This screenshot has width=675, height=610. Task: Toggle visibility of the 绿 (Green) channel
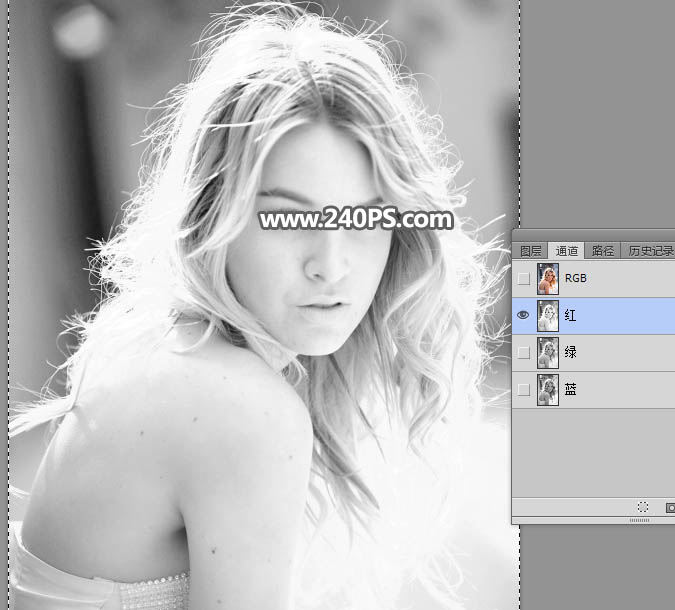pos(523,353)
